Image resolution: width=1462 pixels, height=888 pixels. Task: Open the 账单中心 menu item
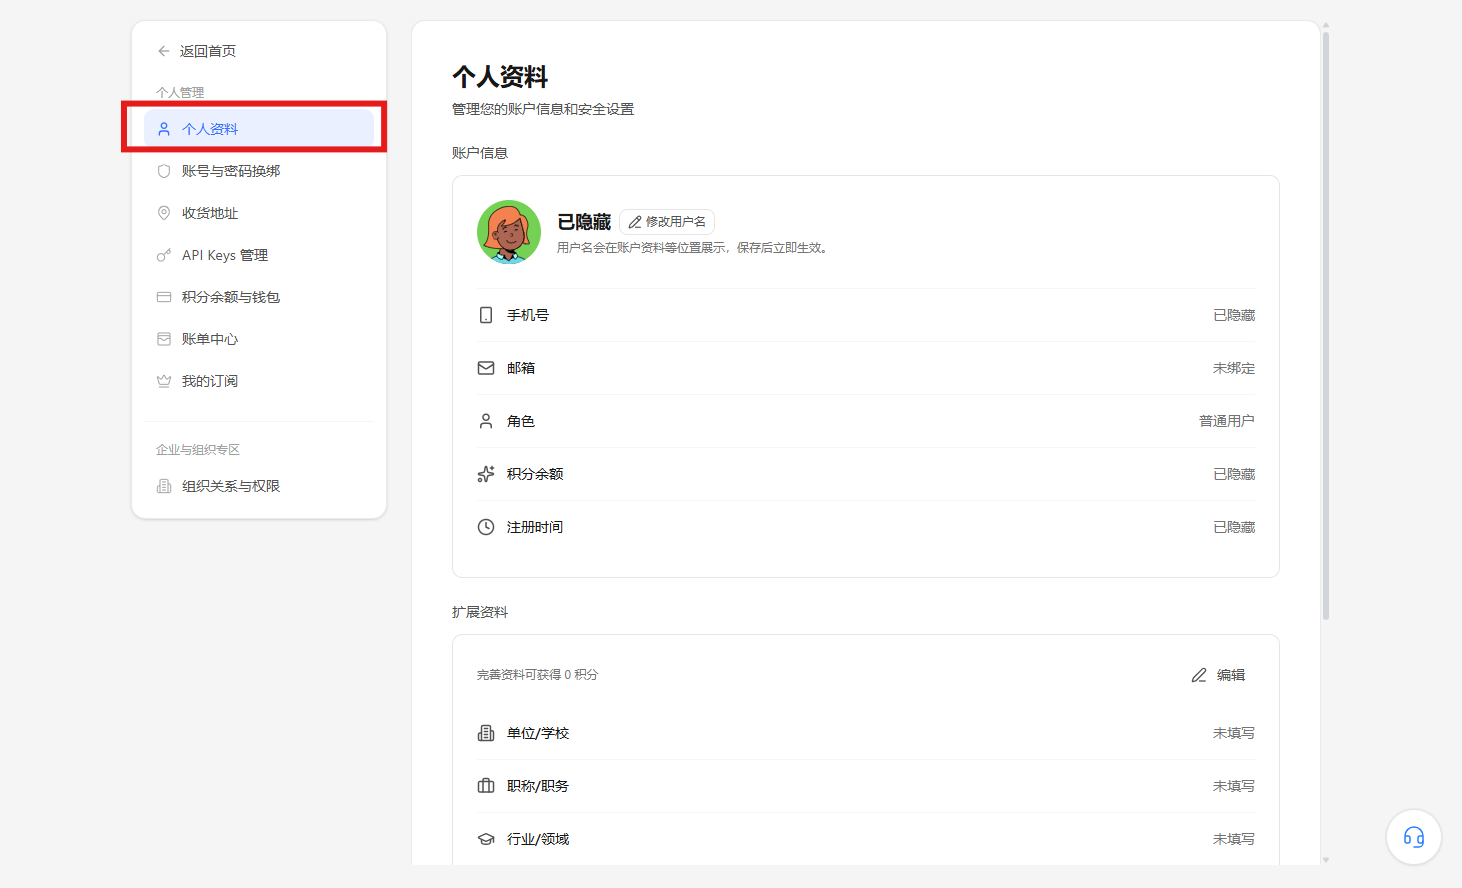pos(259,339)
